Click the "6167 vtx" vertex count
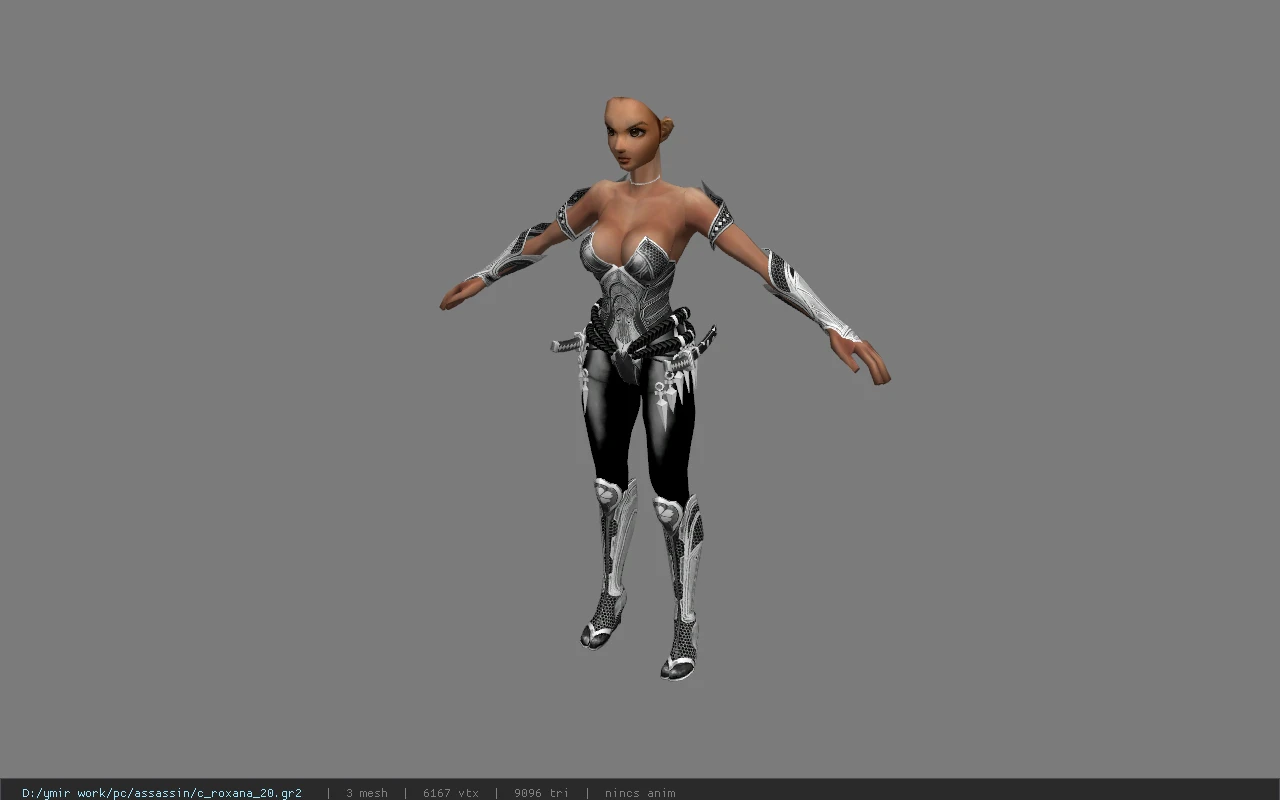Image resolution: width=1280 pixels, height=800 pixels. [451, 793]
